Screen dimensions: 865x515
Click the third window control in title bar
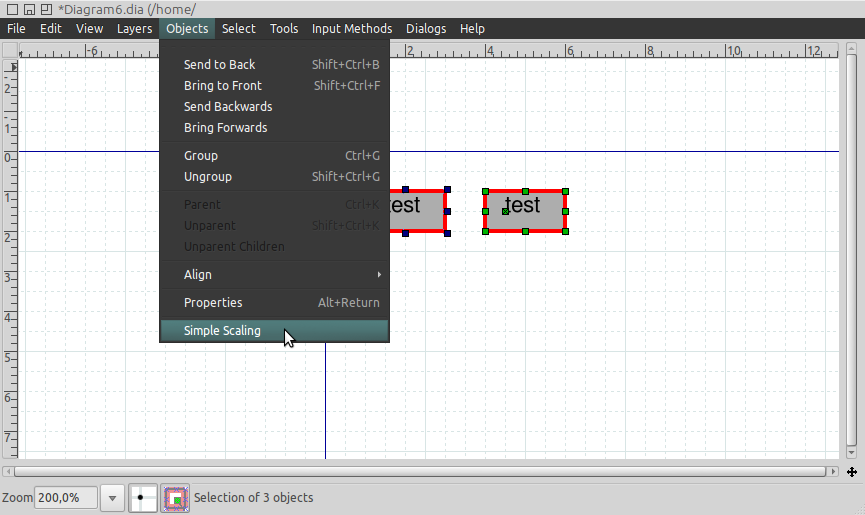tap(46, 9)
